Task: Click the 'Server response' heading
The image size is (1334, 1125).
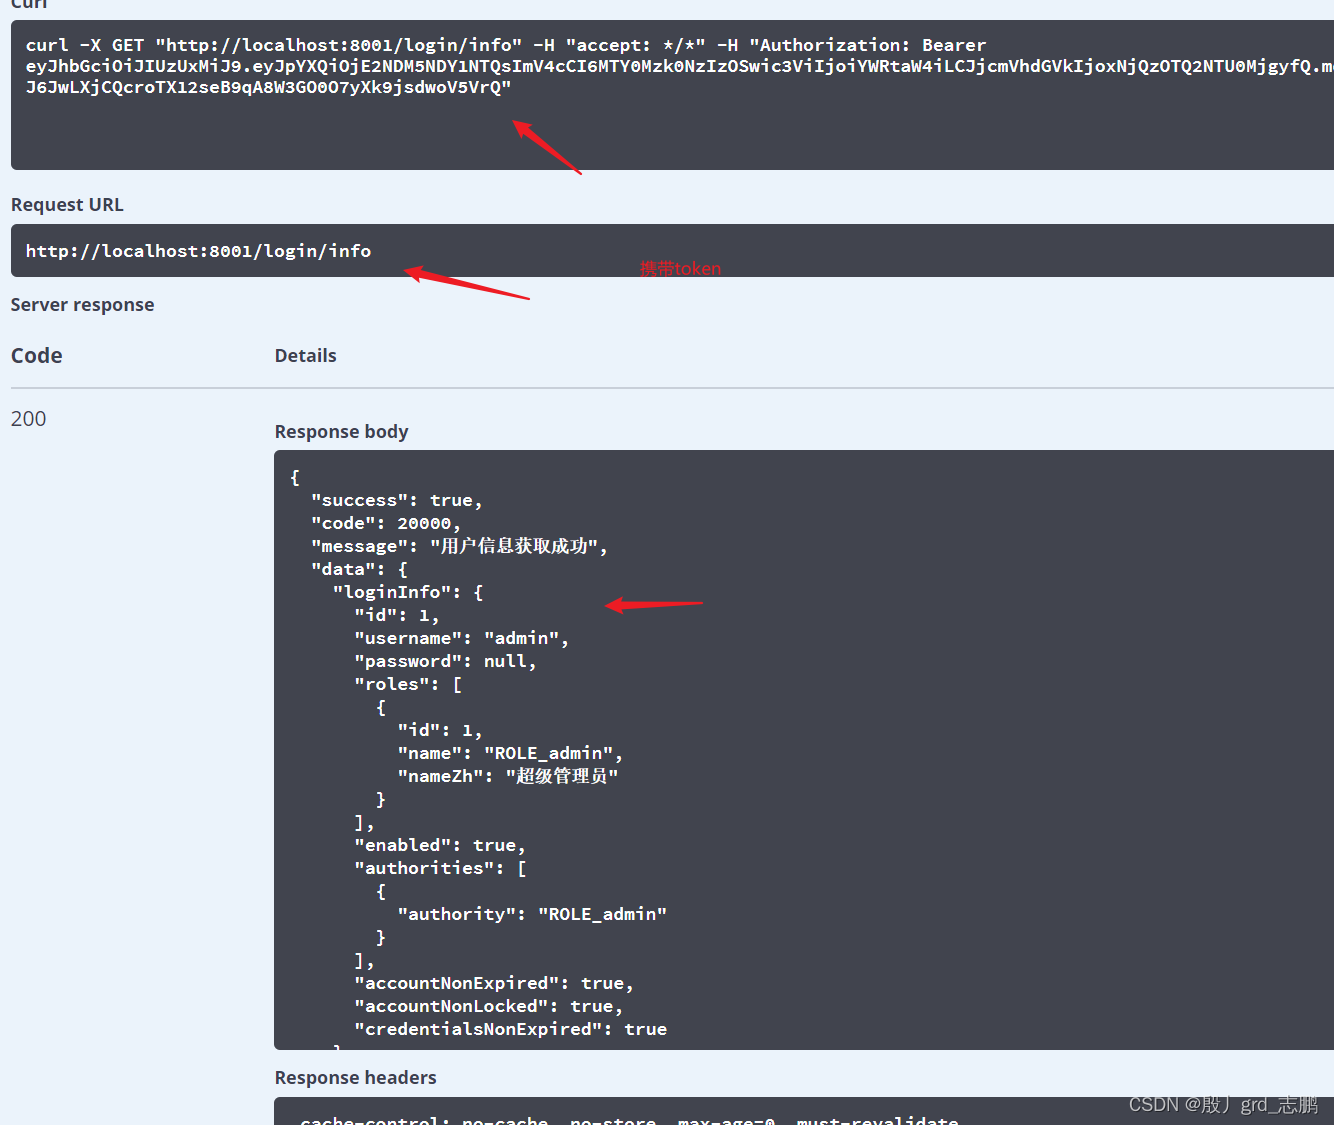Action: point(82,305)
